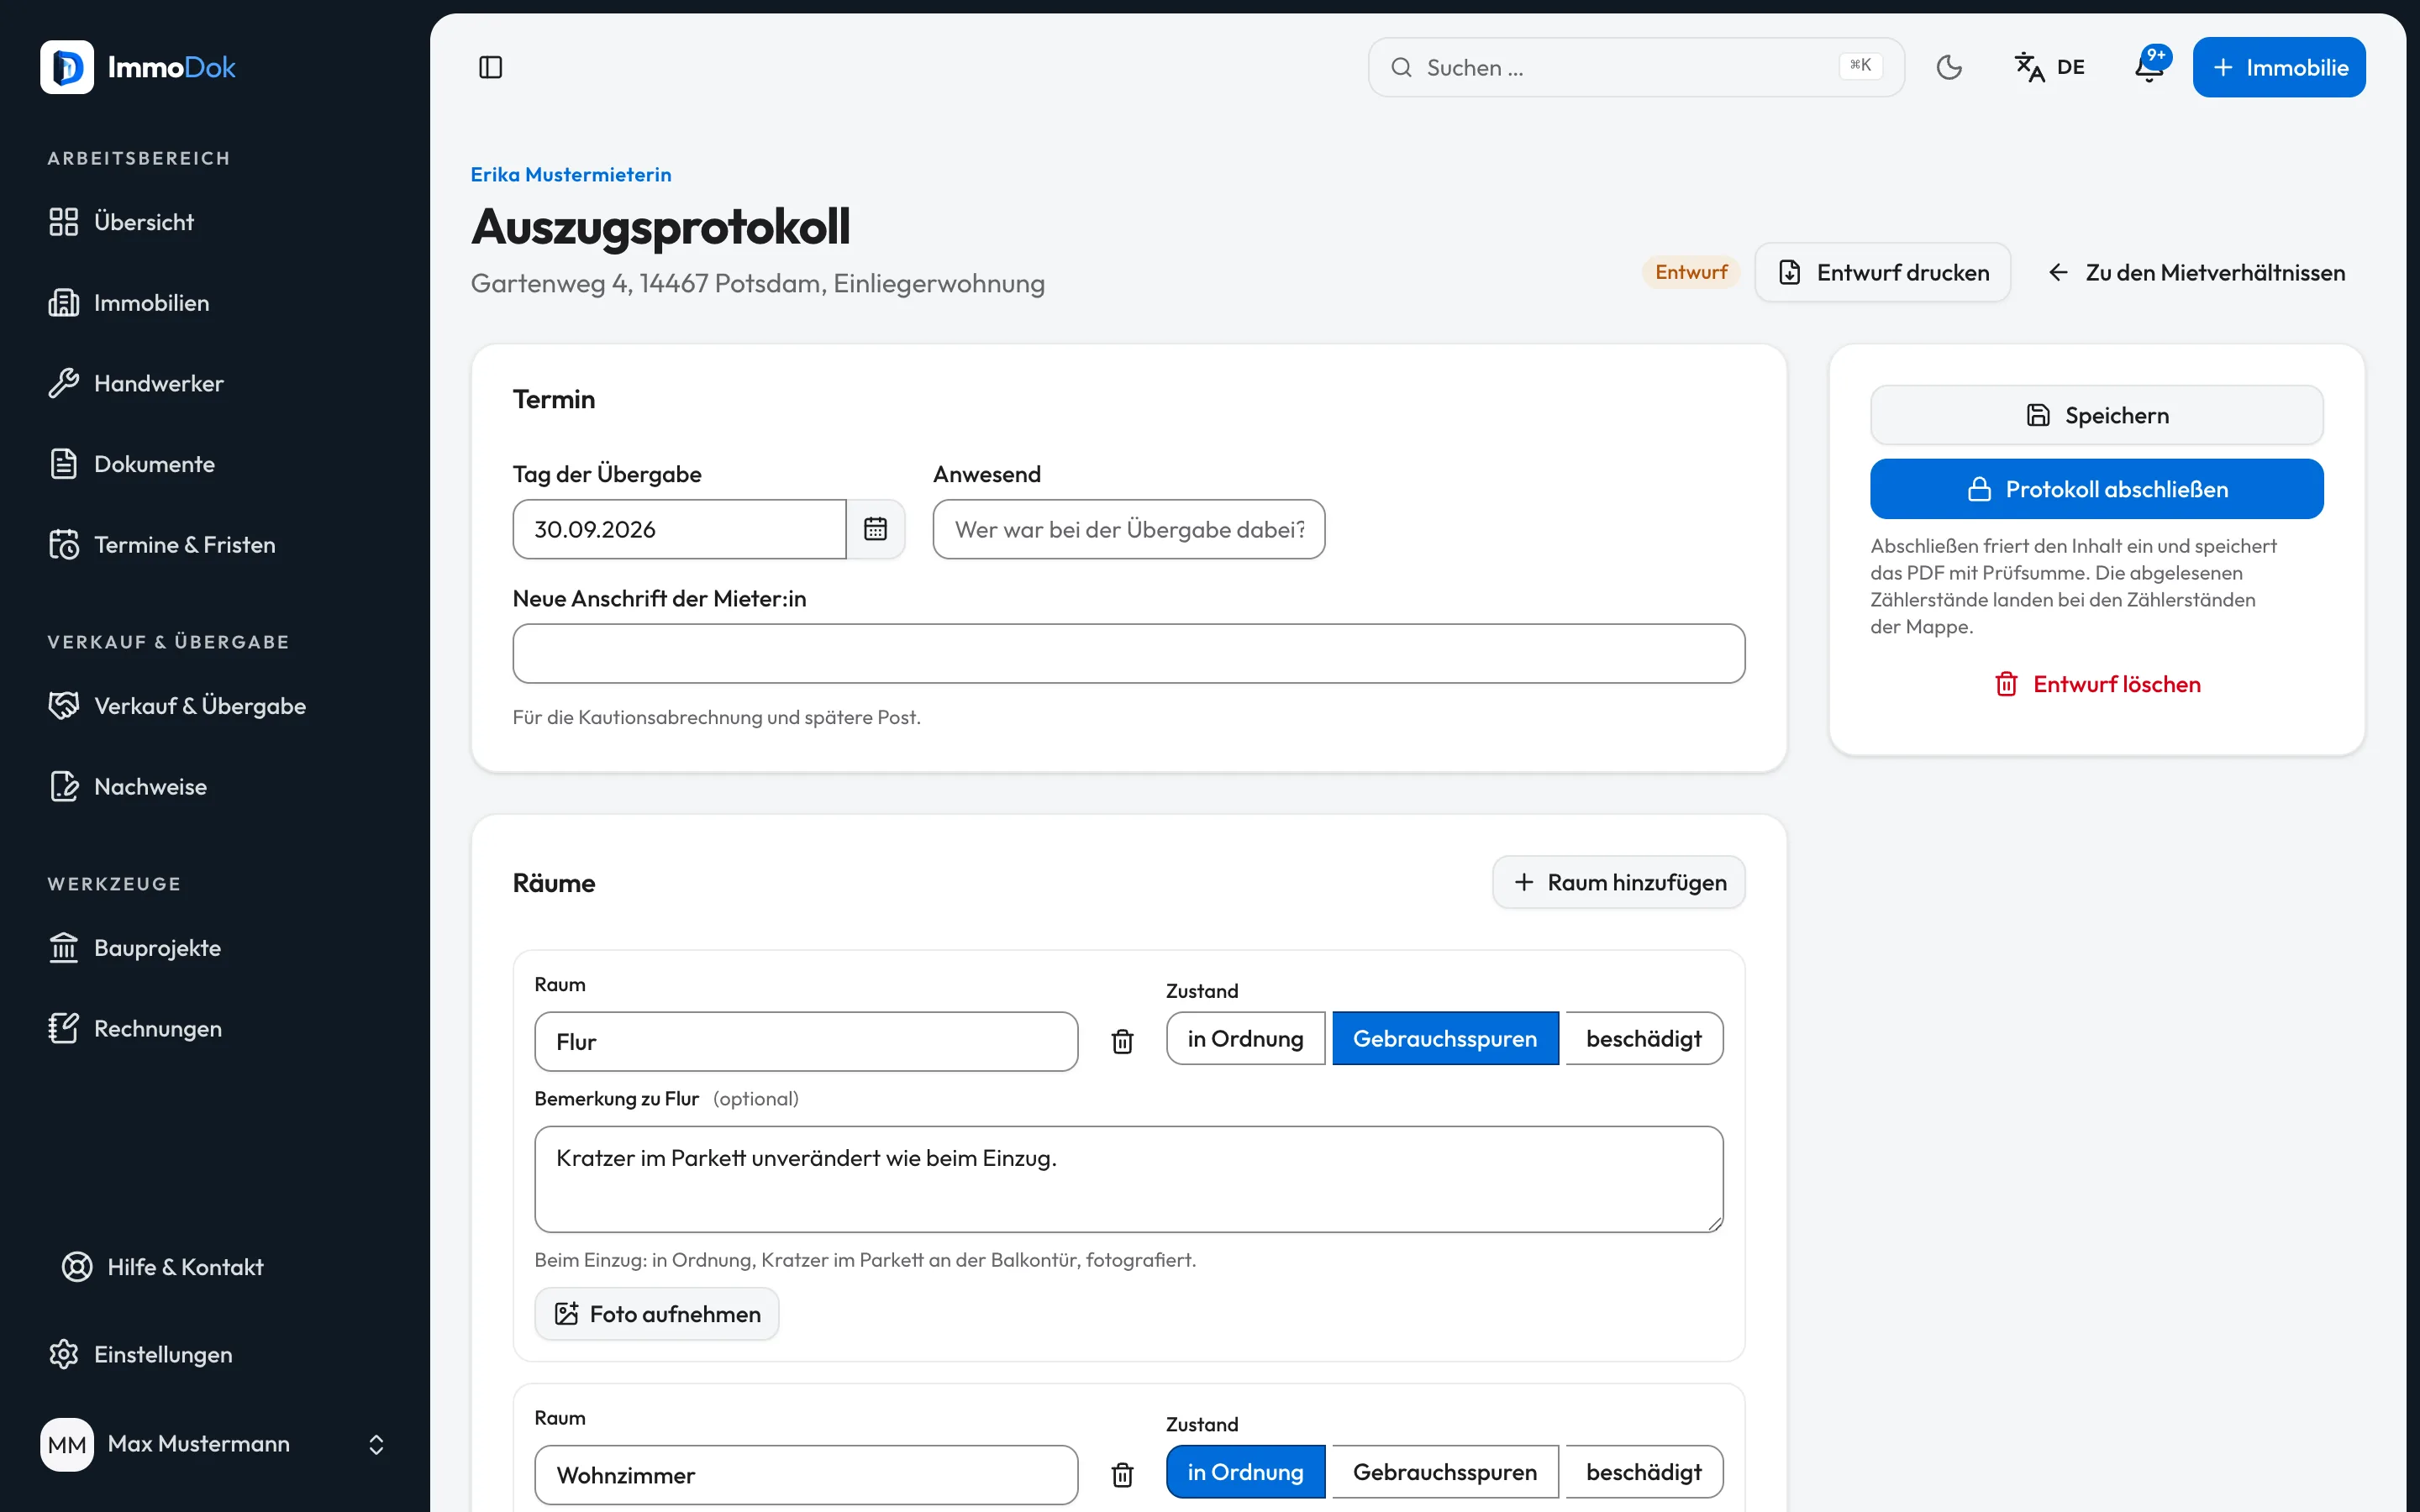The width and height of the screenshot is (2420, 1512).
Task: Open the language selector DE
Action: 2049,67
